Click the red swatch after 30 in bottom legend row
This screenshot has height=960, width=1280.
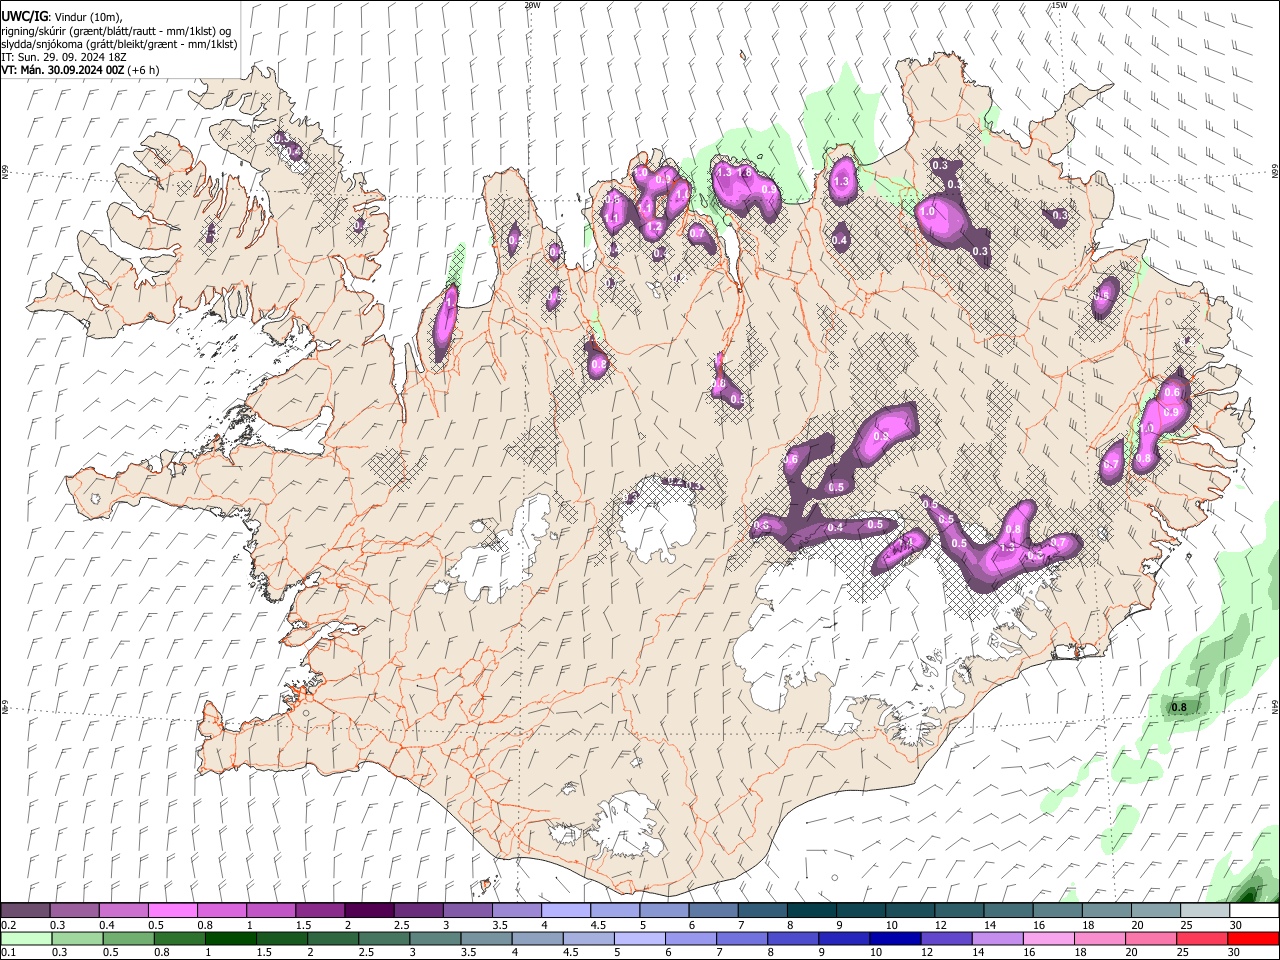[x=1253, y=938]
